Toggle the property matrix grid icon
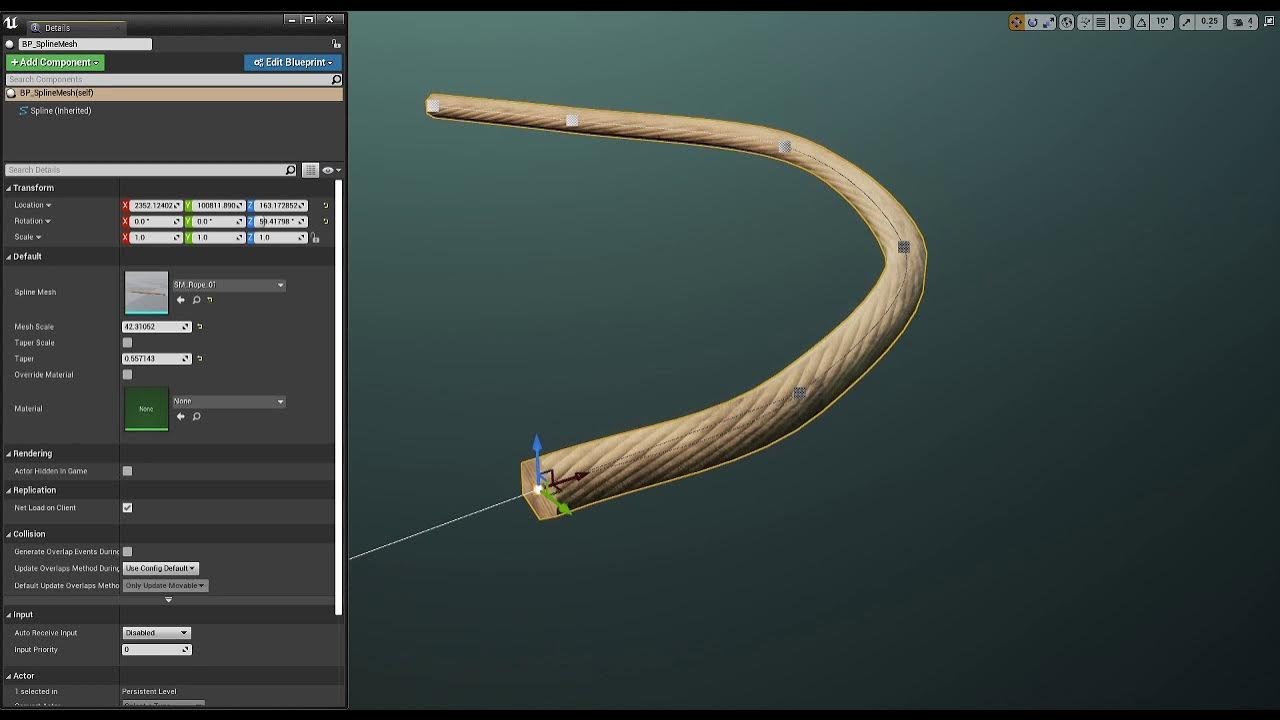The height and width of the screenshot is (720, 1280). click(310, 170)
